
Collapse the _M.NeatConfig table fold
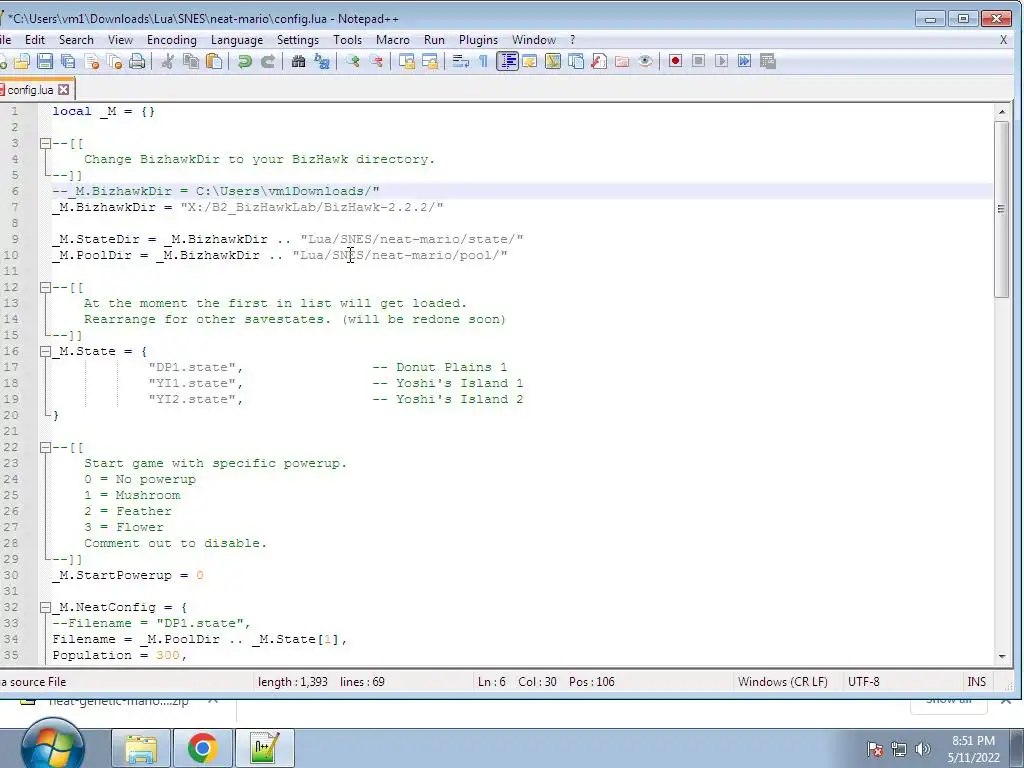click(45, 607)
